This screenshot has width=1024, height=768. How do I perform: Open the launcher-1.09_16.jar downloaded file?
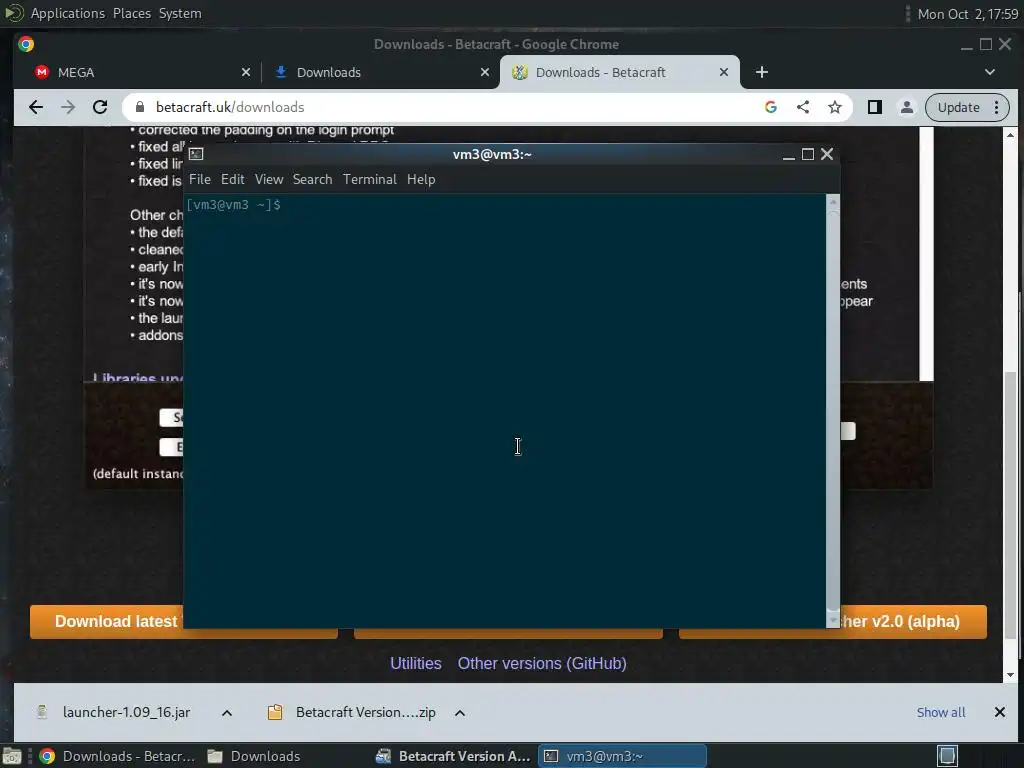pyautogui.click(x=126, y=712)
